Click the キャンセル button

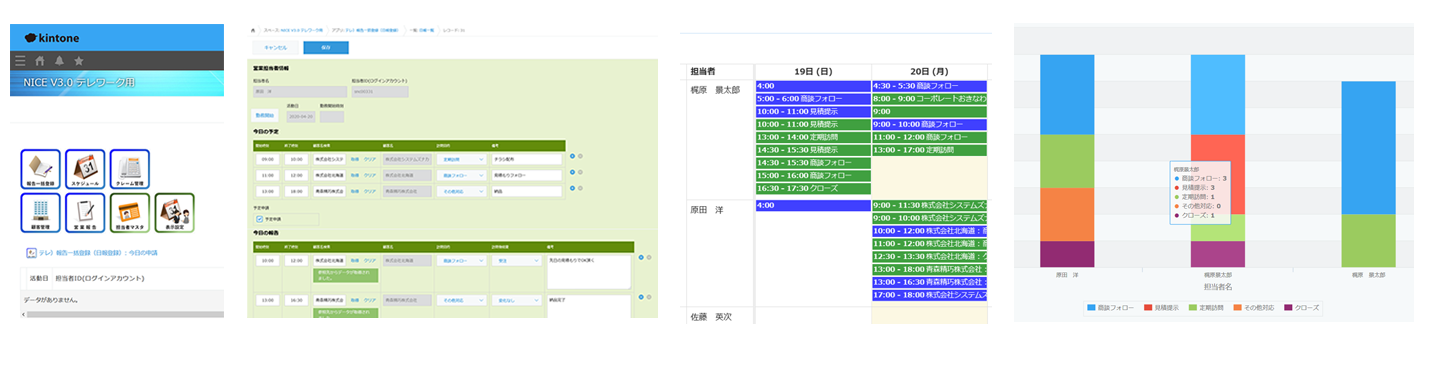click(x=276, y=48)
